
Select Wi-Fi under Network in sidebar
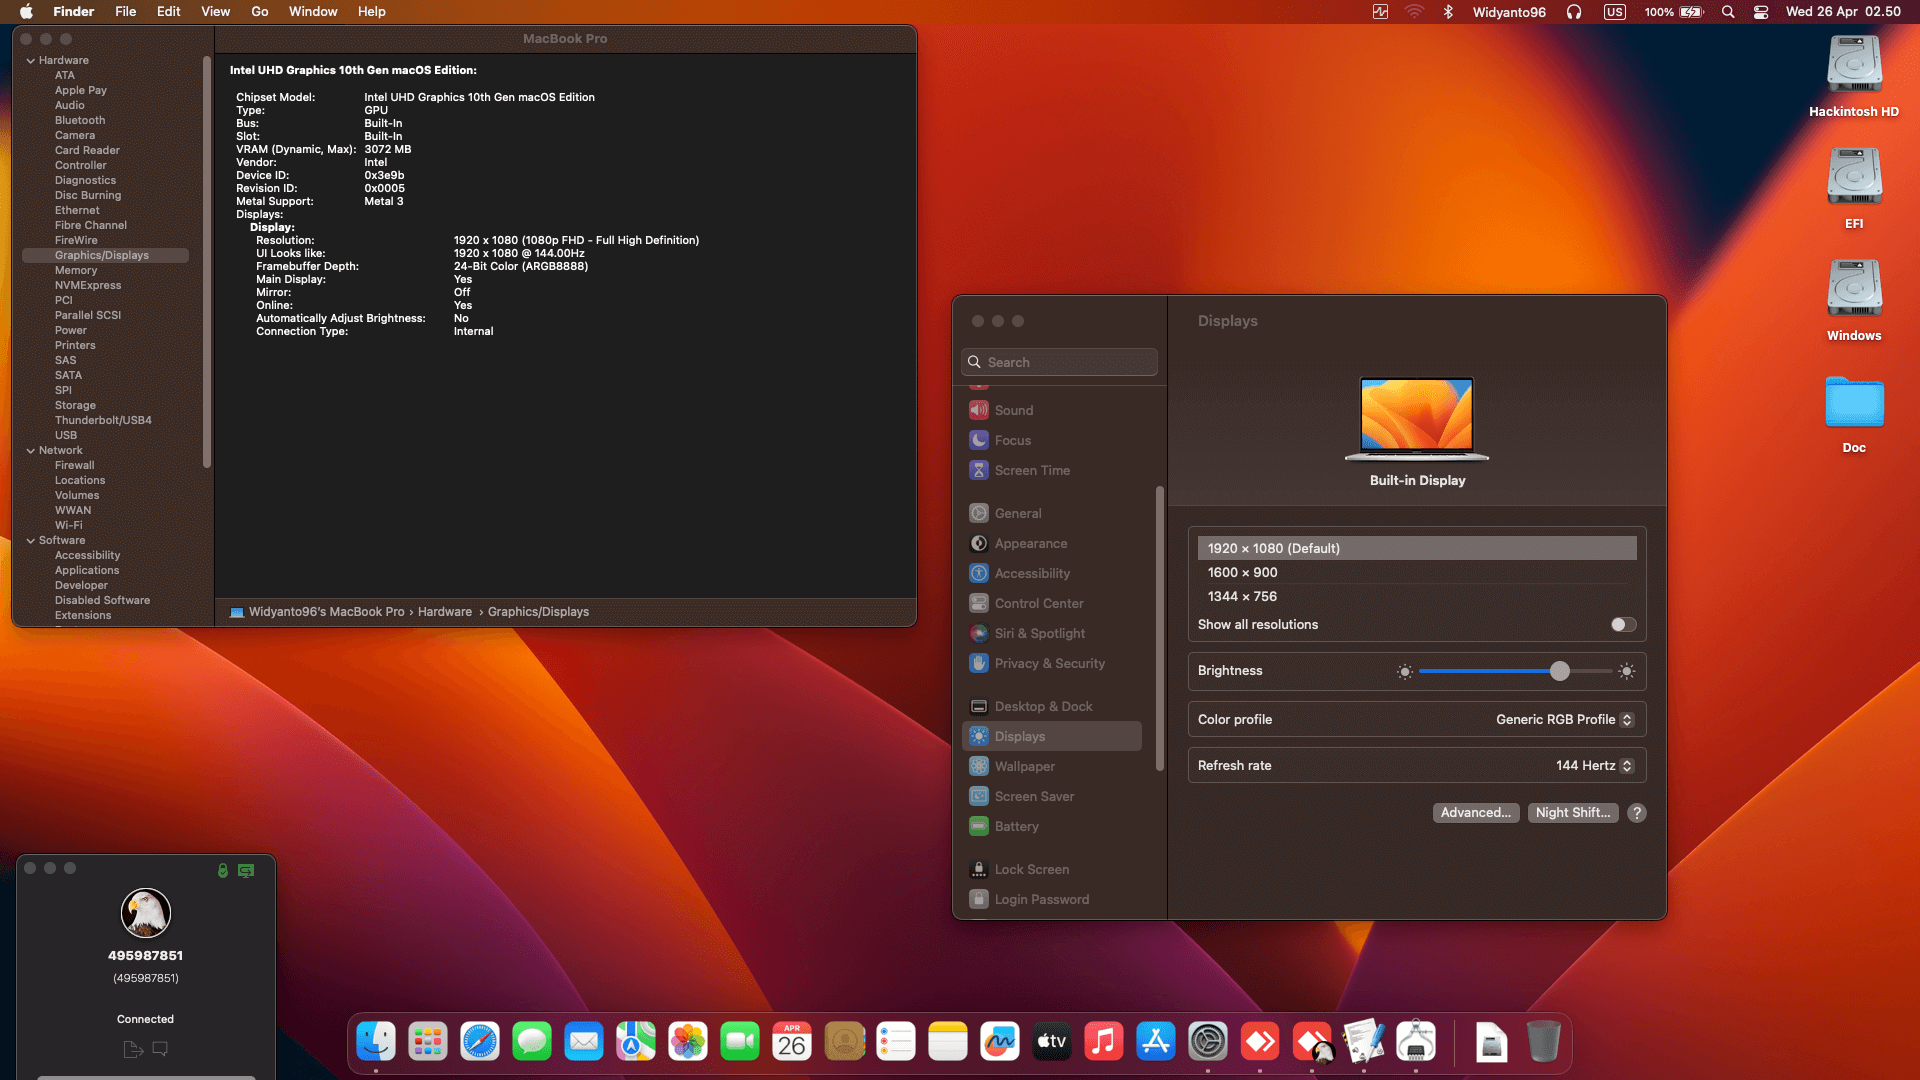[69, 526]
